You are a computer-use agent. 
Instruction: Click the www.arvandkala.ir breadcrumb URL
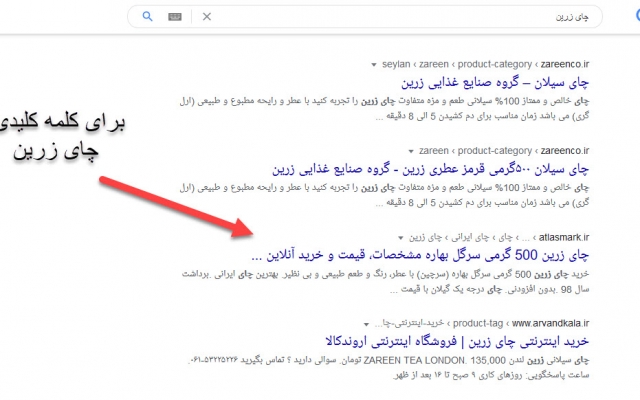[550, 324]
